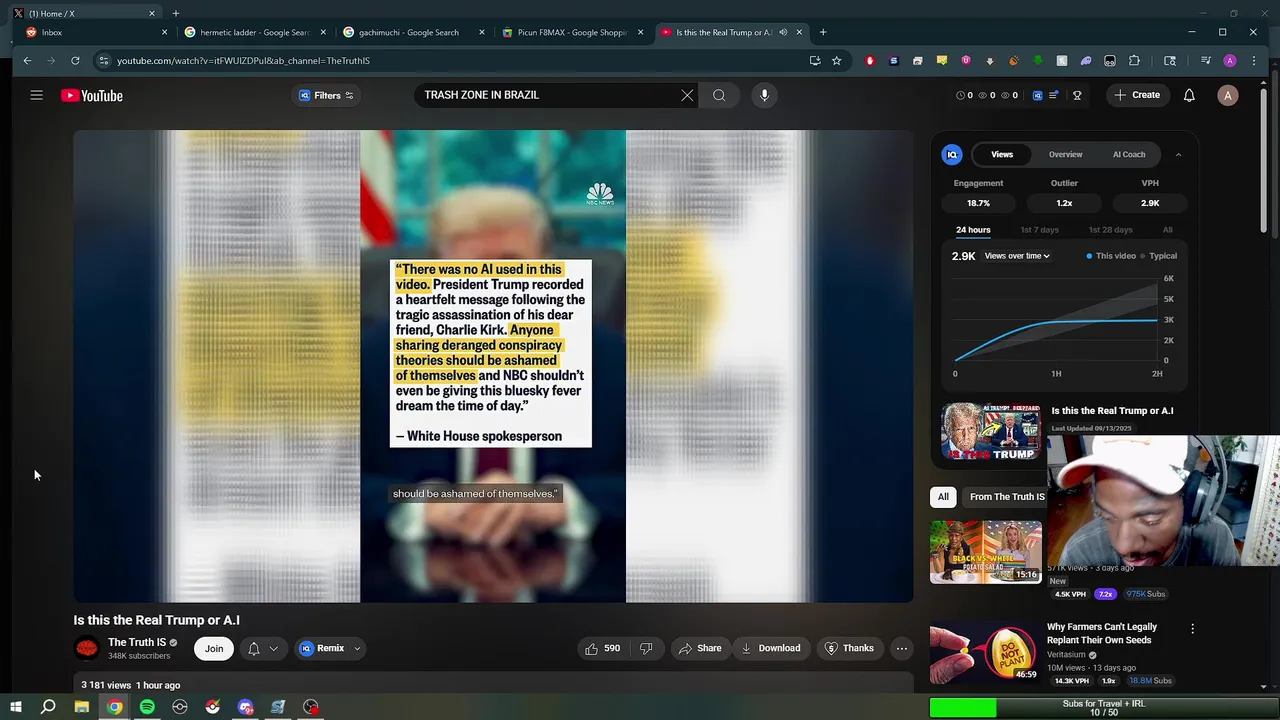1280x720 pixels.
Task: Reload the page
Action: [75, 60]
